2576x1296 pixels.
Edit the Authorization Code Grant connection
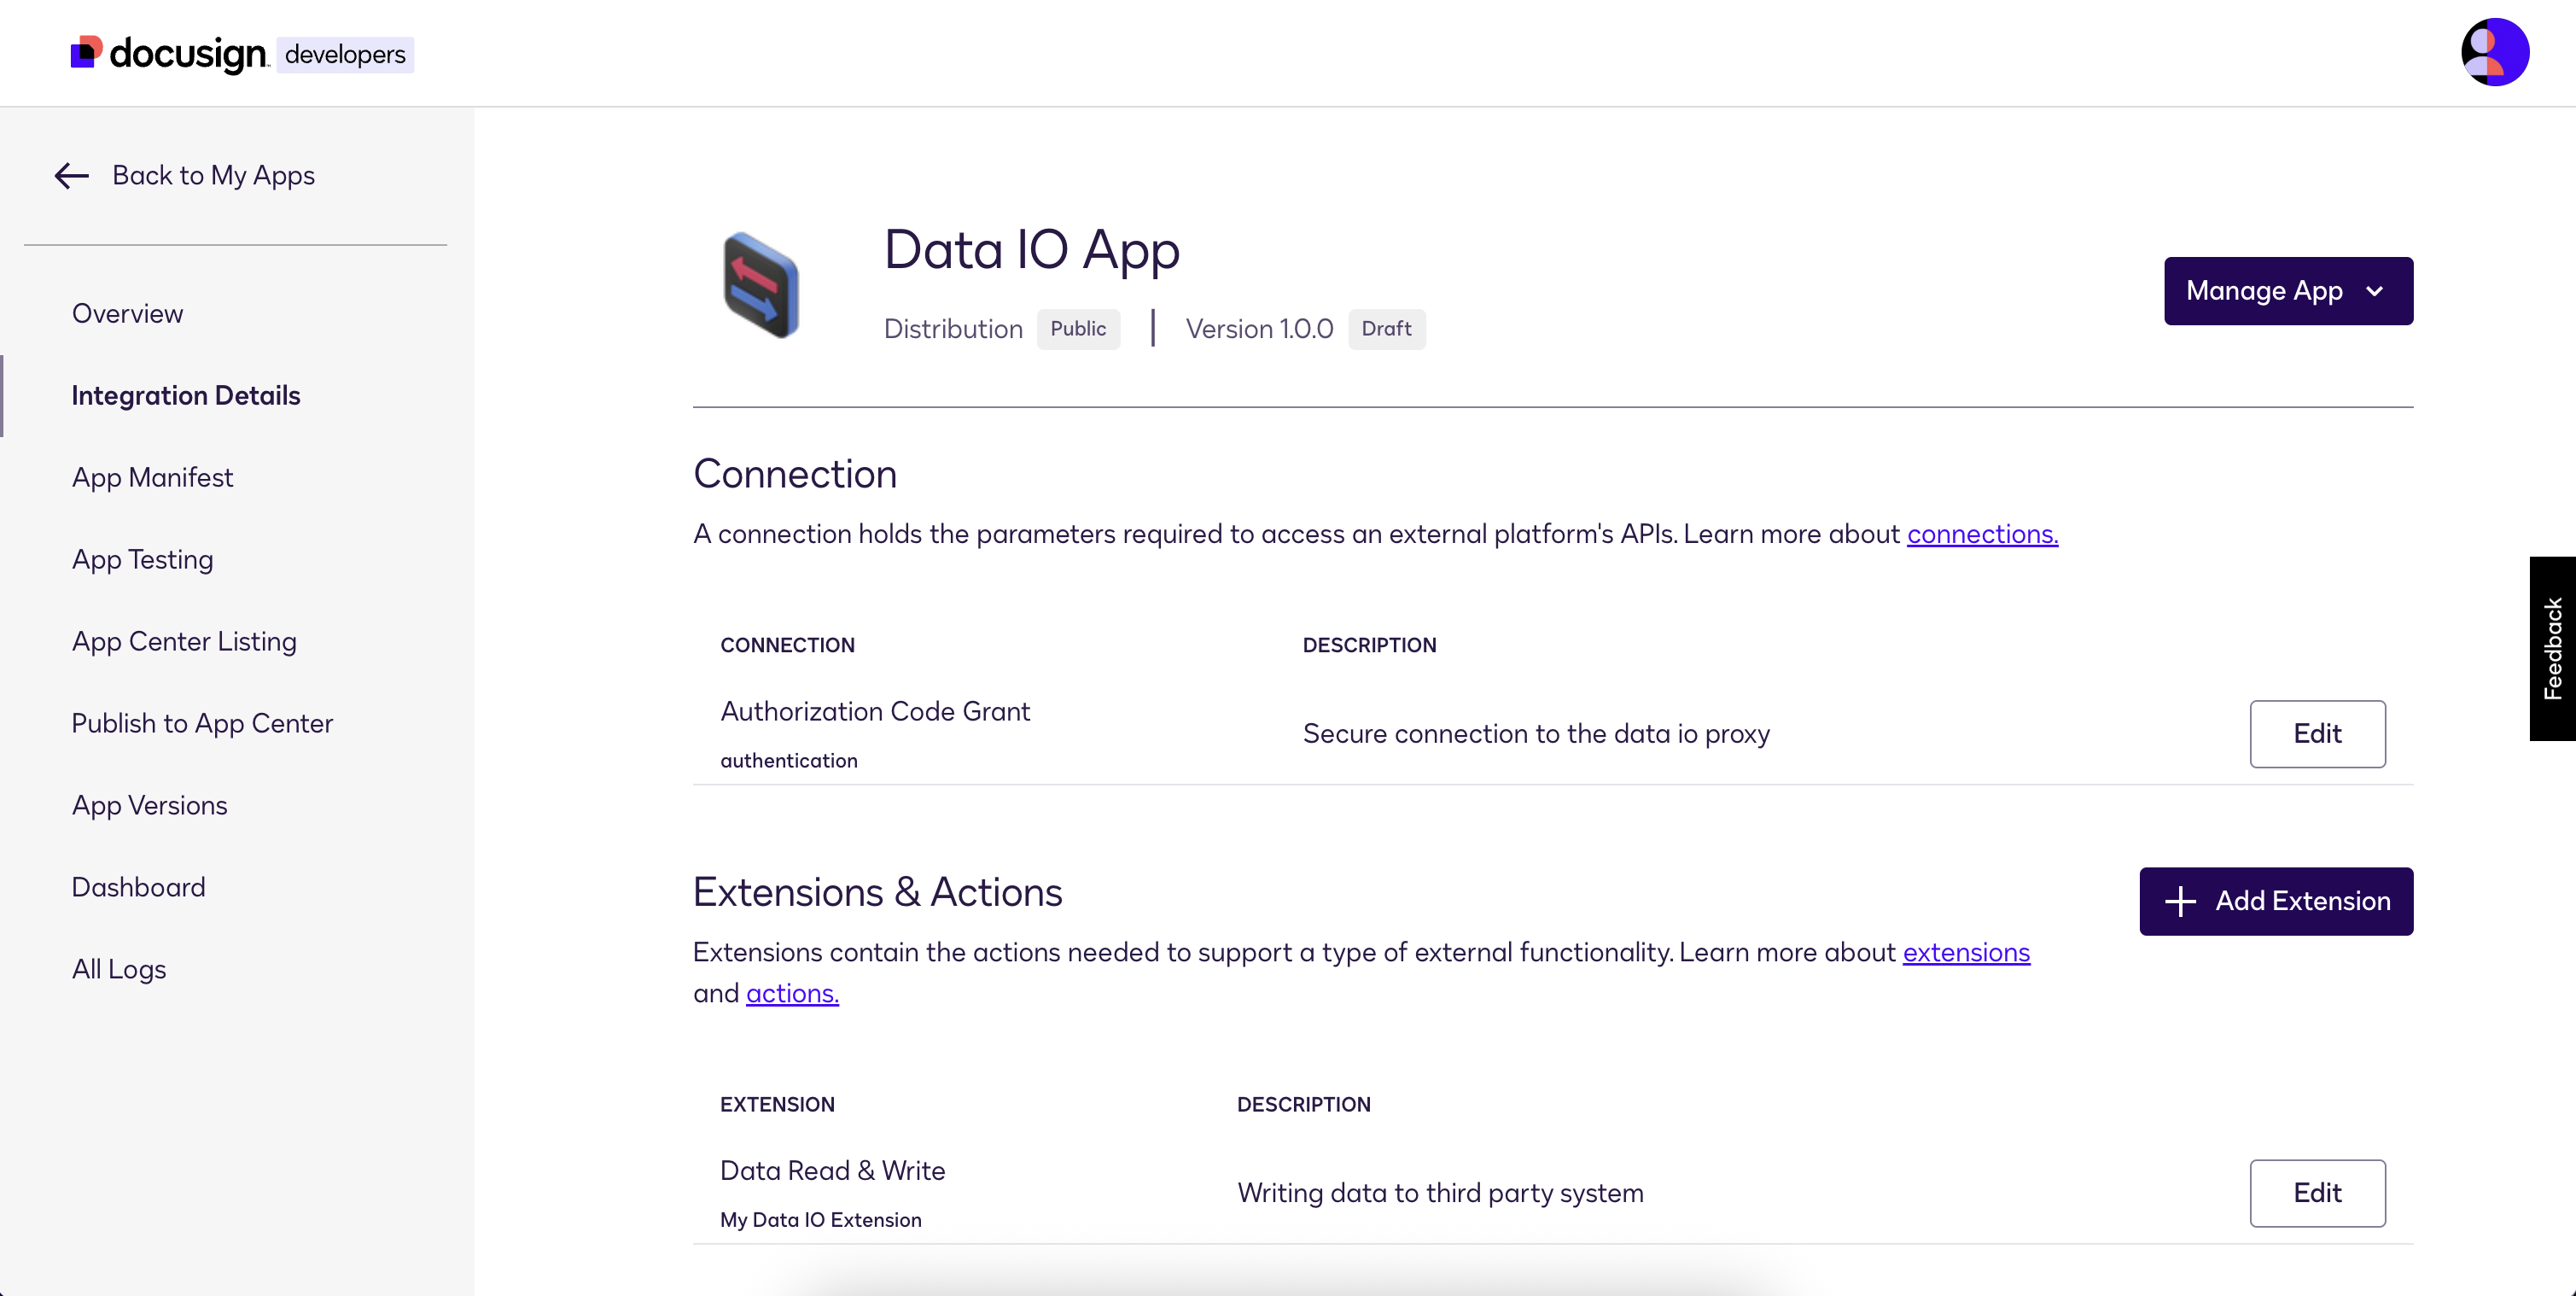tap(2318, 733)
